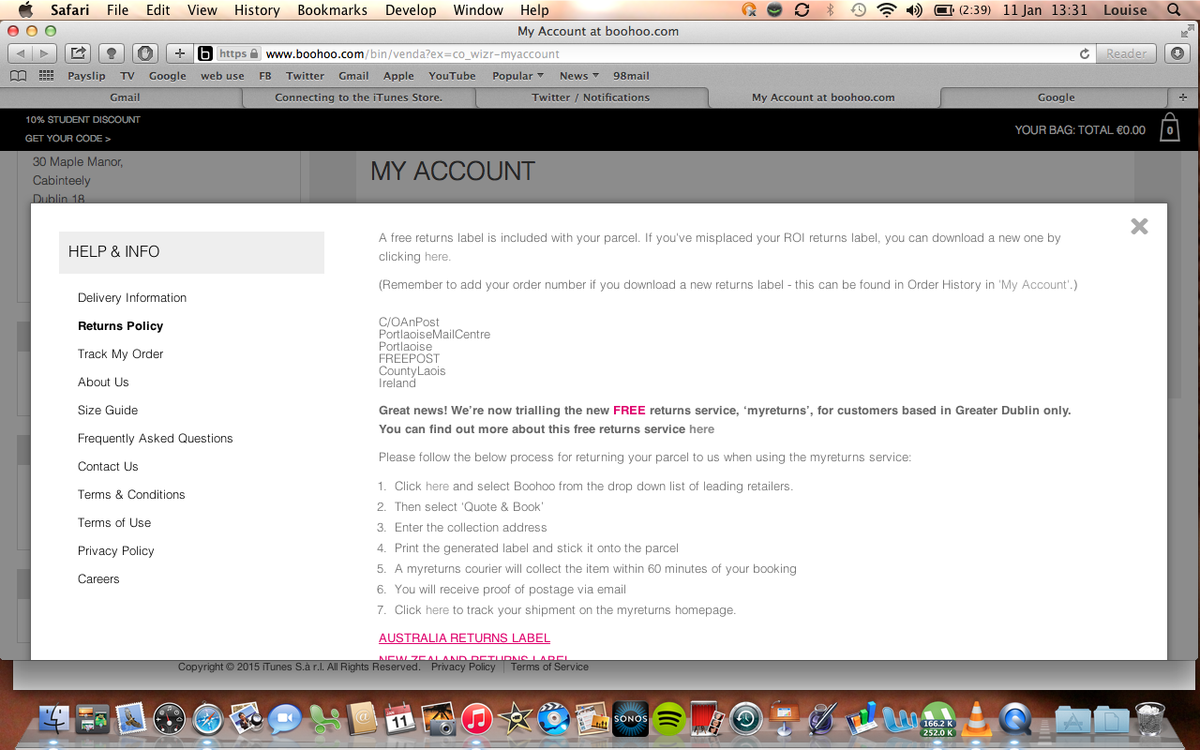Open Time Machine in the dock
The width and height of the screenshot is (1200, 750).
746,717
